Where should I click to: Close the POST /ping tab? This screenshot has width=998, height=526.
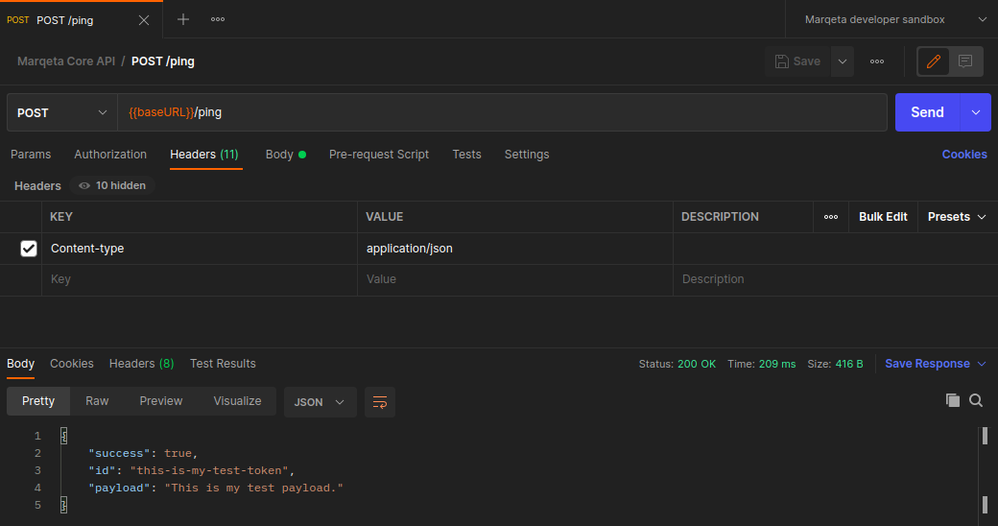point(144,20)
